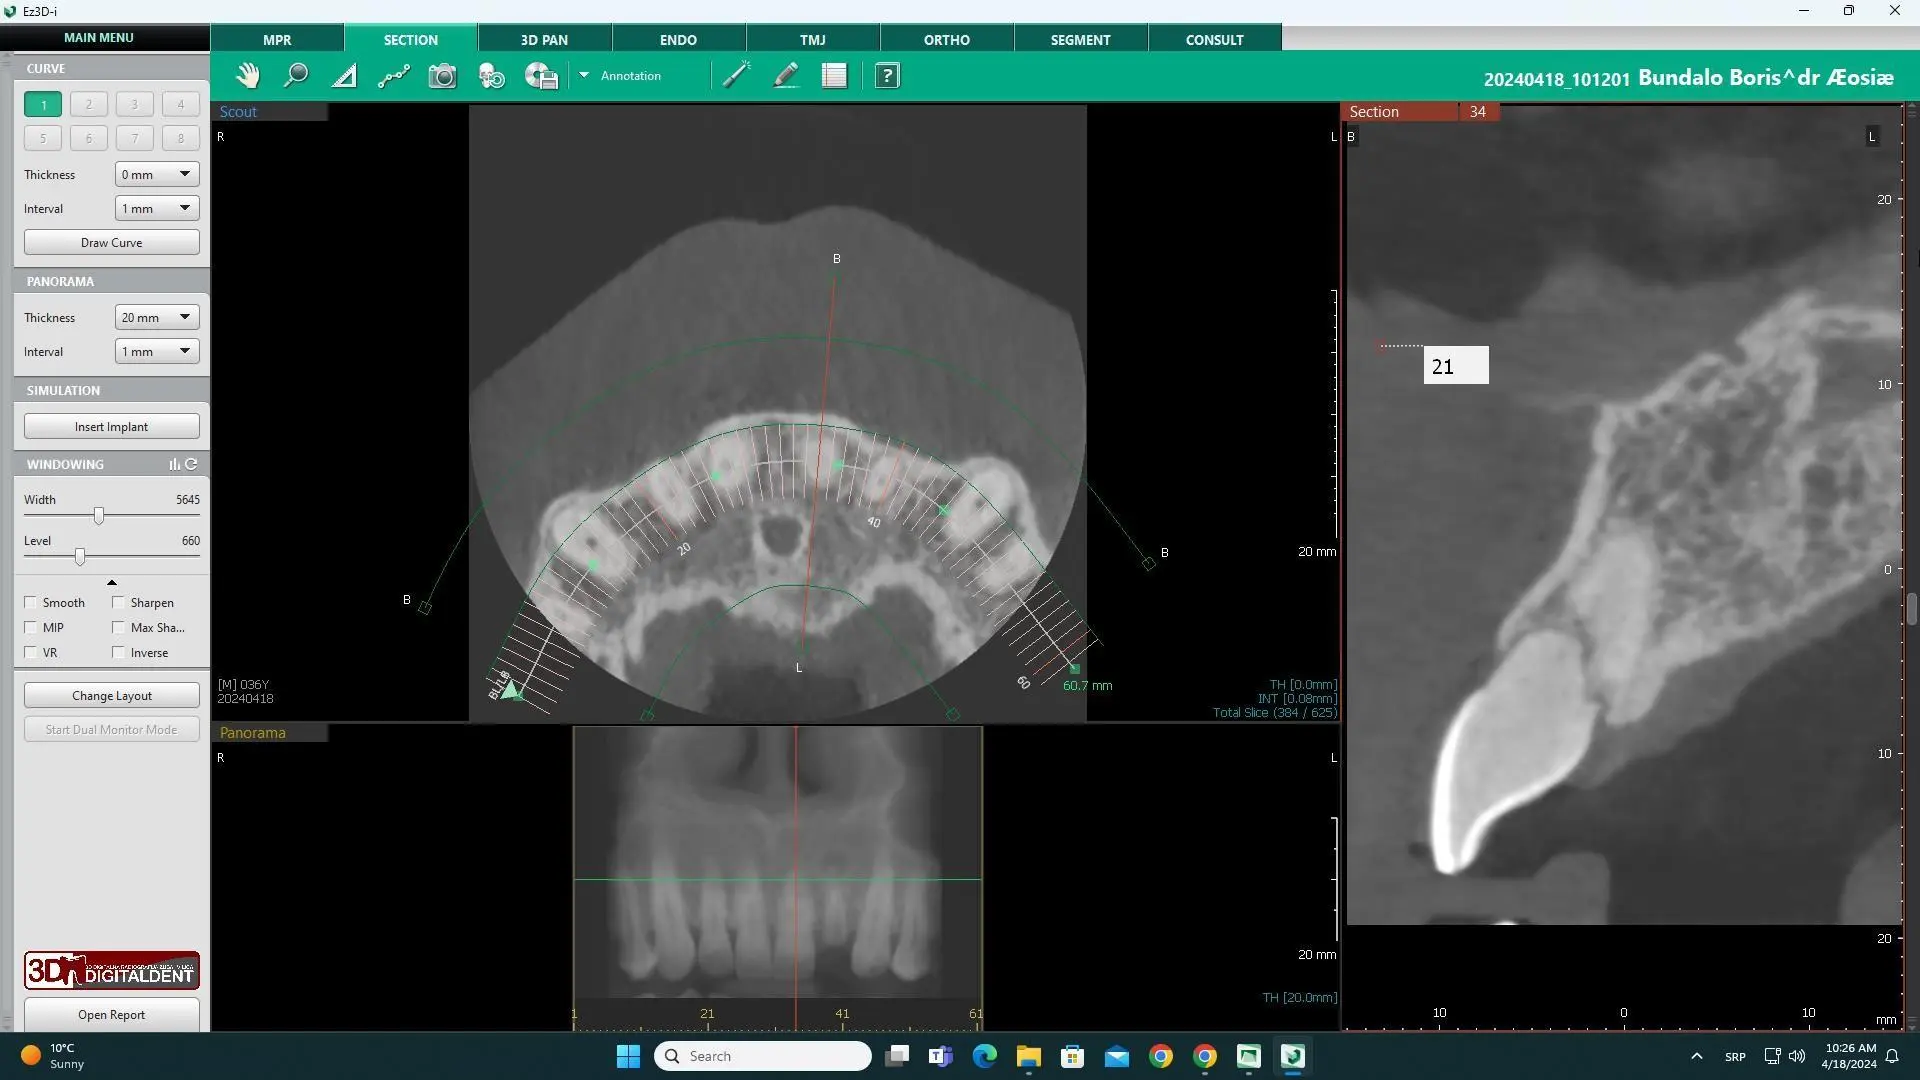This screenshot has width=1920, height=1080.
Task: Enable the MIP checkbox
Action: click(x=31, y=627)
